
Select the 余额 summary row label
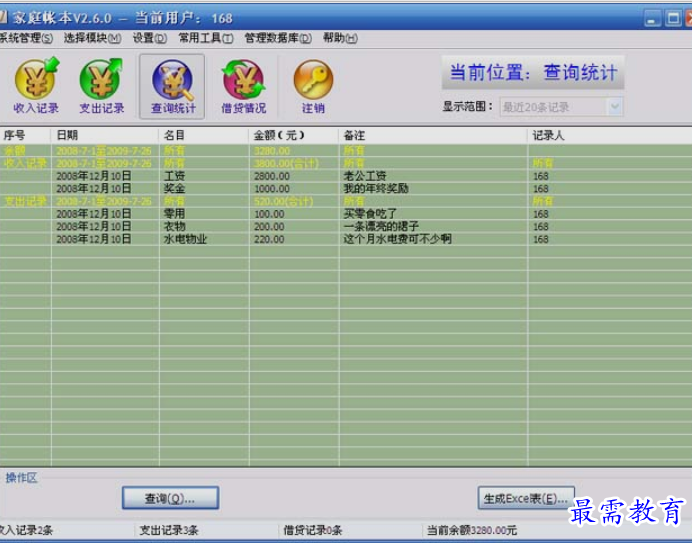[x=15, y=151]
